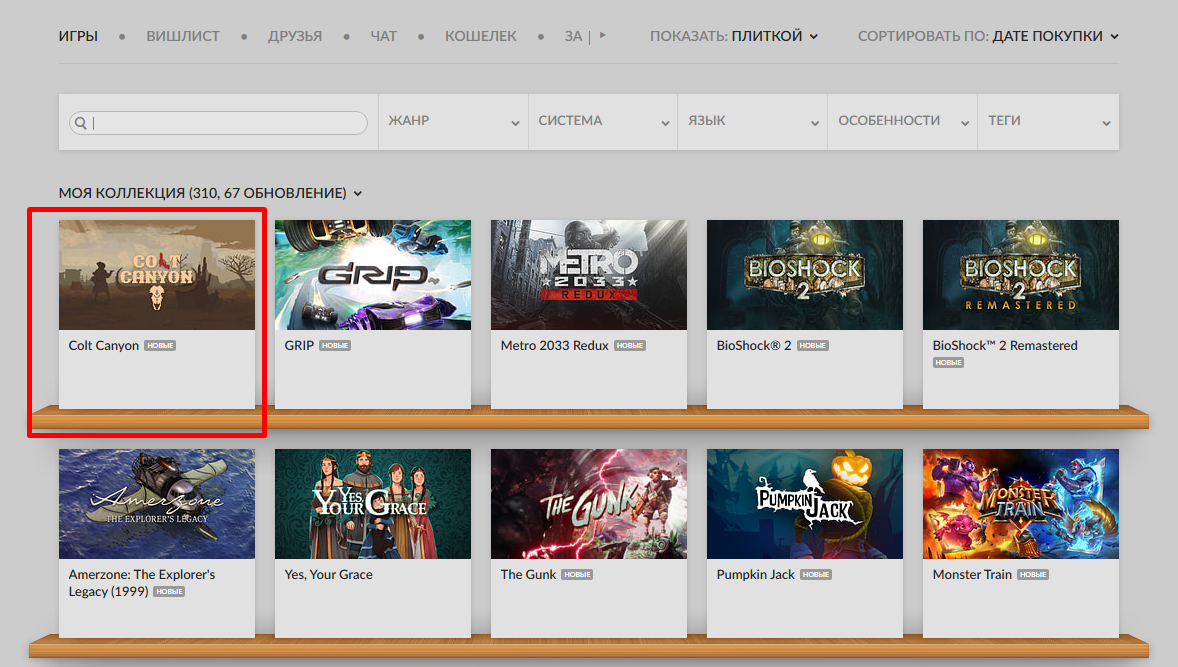Image resolution: width=1178 pixels, height=667 pixels.
Task: Open the Pumpkin Jack cover image
Action: click(805, 504)
